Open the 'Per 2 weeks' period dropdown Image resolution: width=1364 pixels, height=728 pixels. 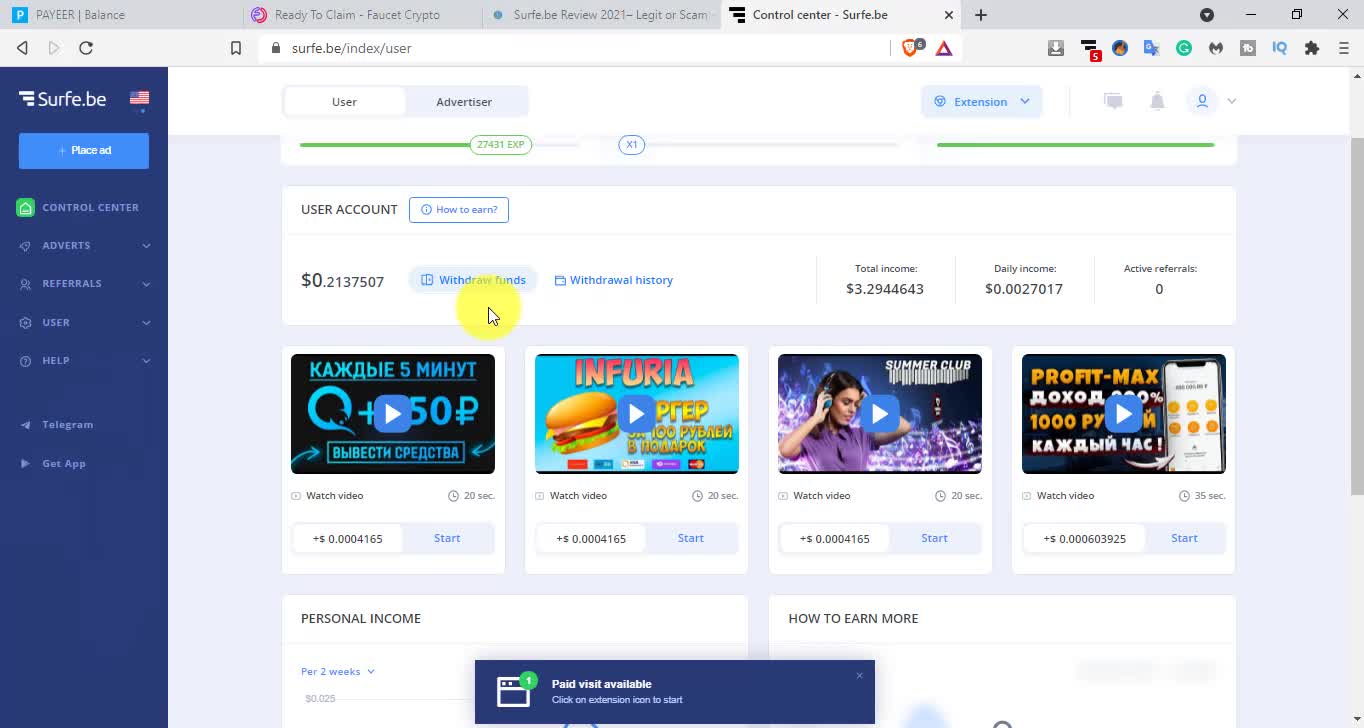(x=338, y=672)
